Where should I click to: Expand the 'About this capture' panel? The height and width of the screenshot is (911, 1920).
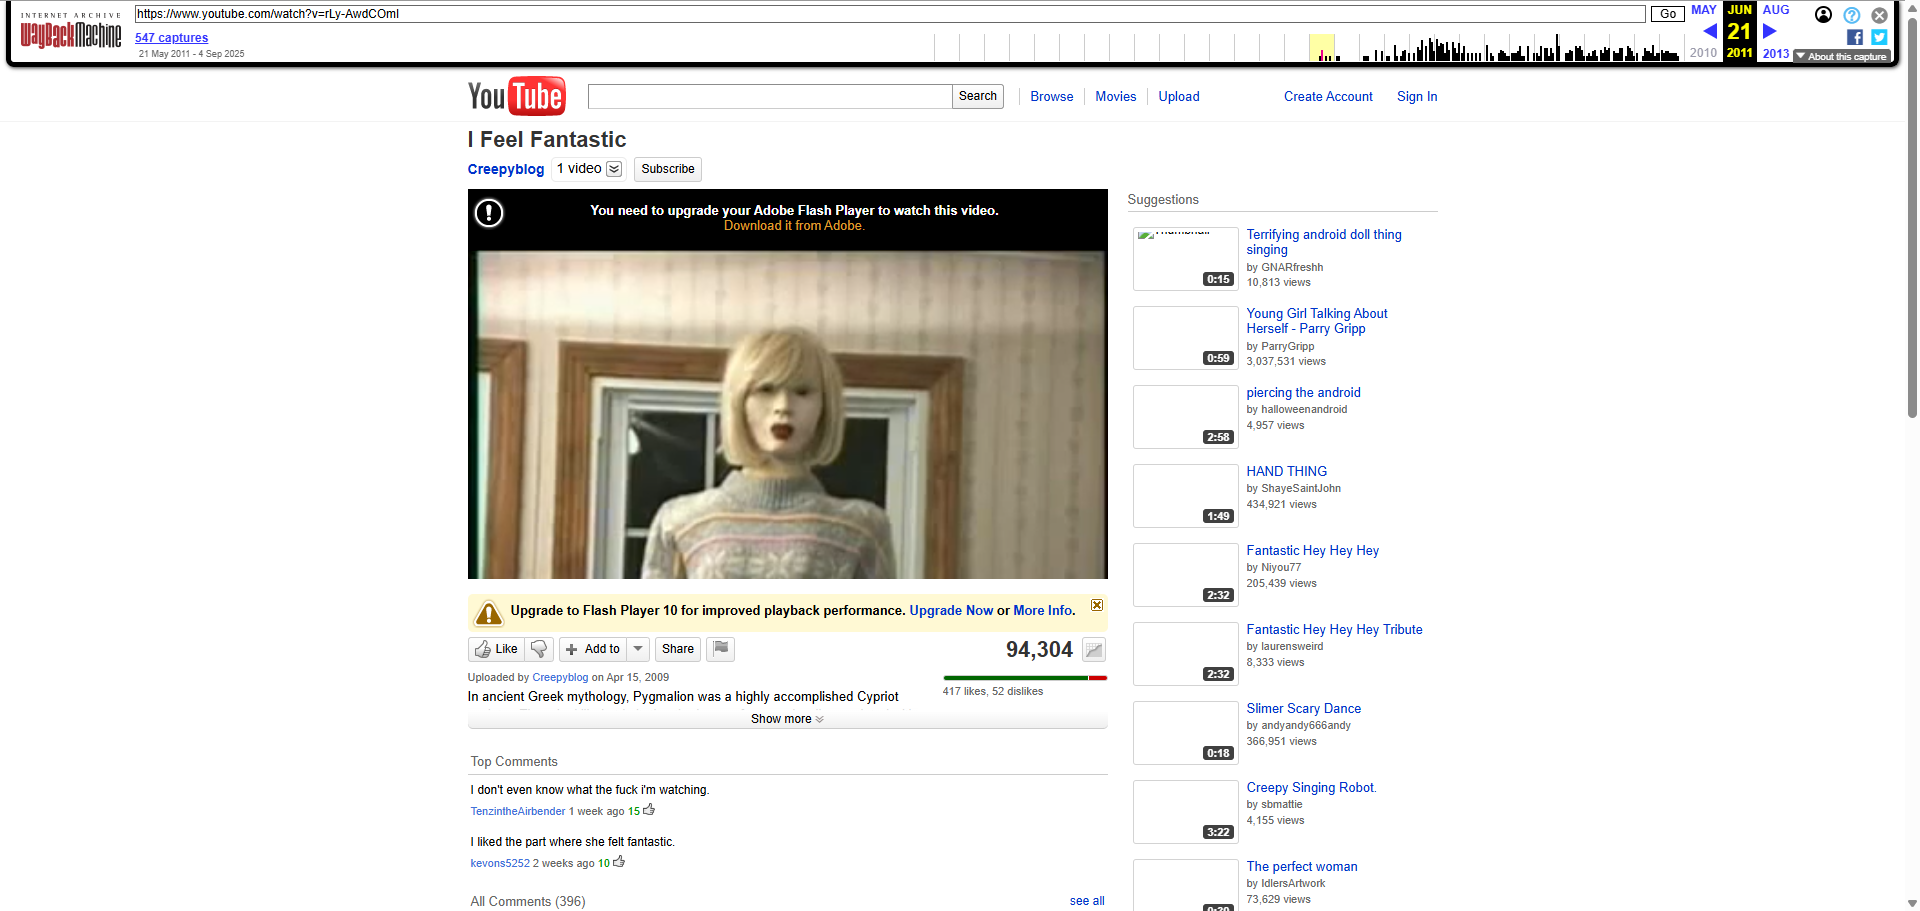1841,57
